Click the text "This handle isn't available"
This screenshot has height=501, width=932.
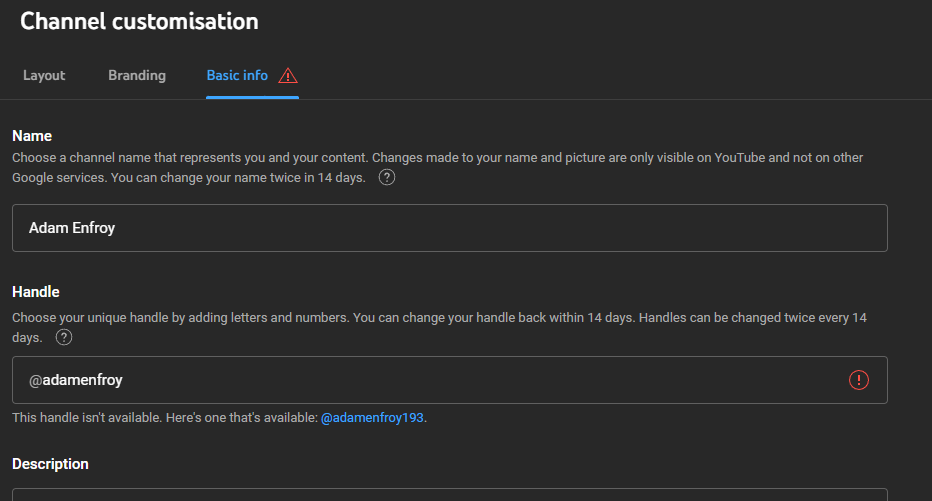87,418
